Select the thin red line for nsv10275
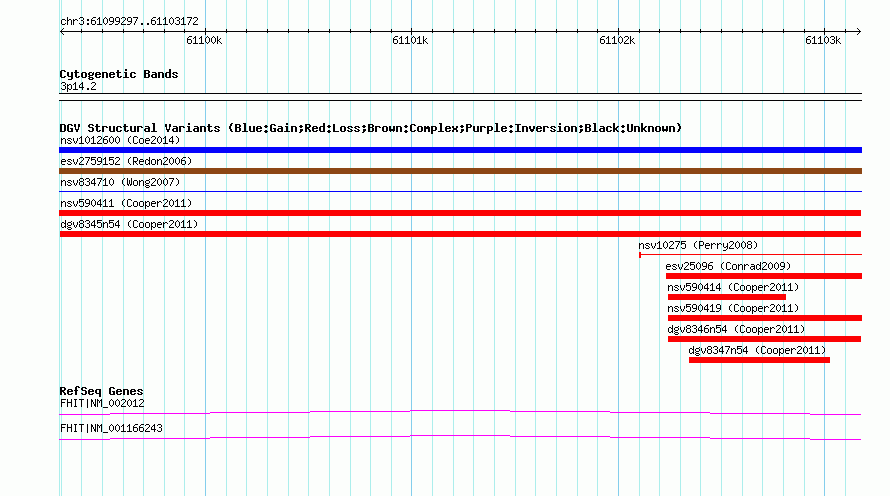 pyautogui.click(x=750, y=255)
